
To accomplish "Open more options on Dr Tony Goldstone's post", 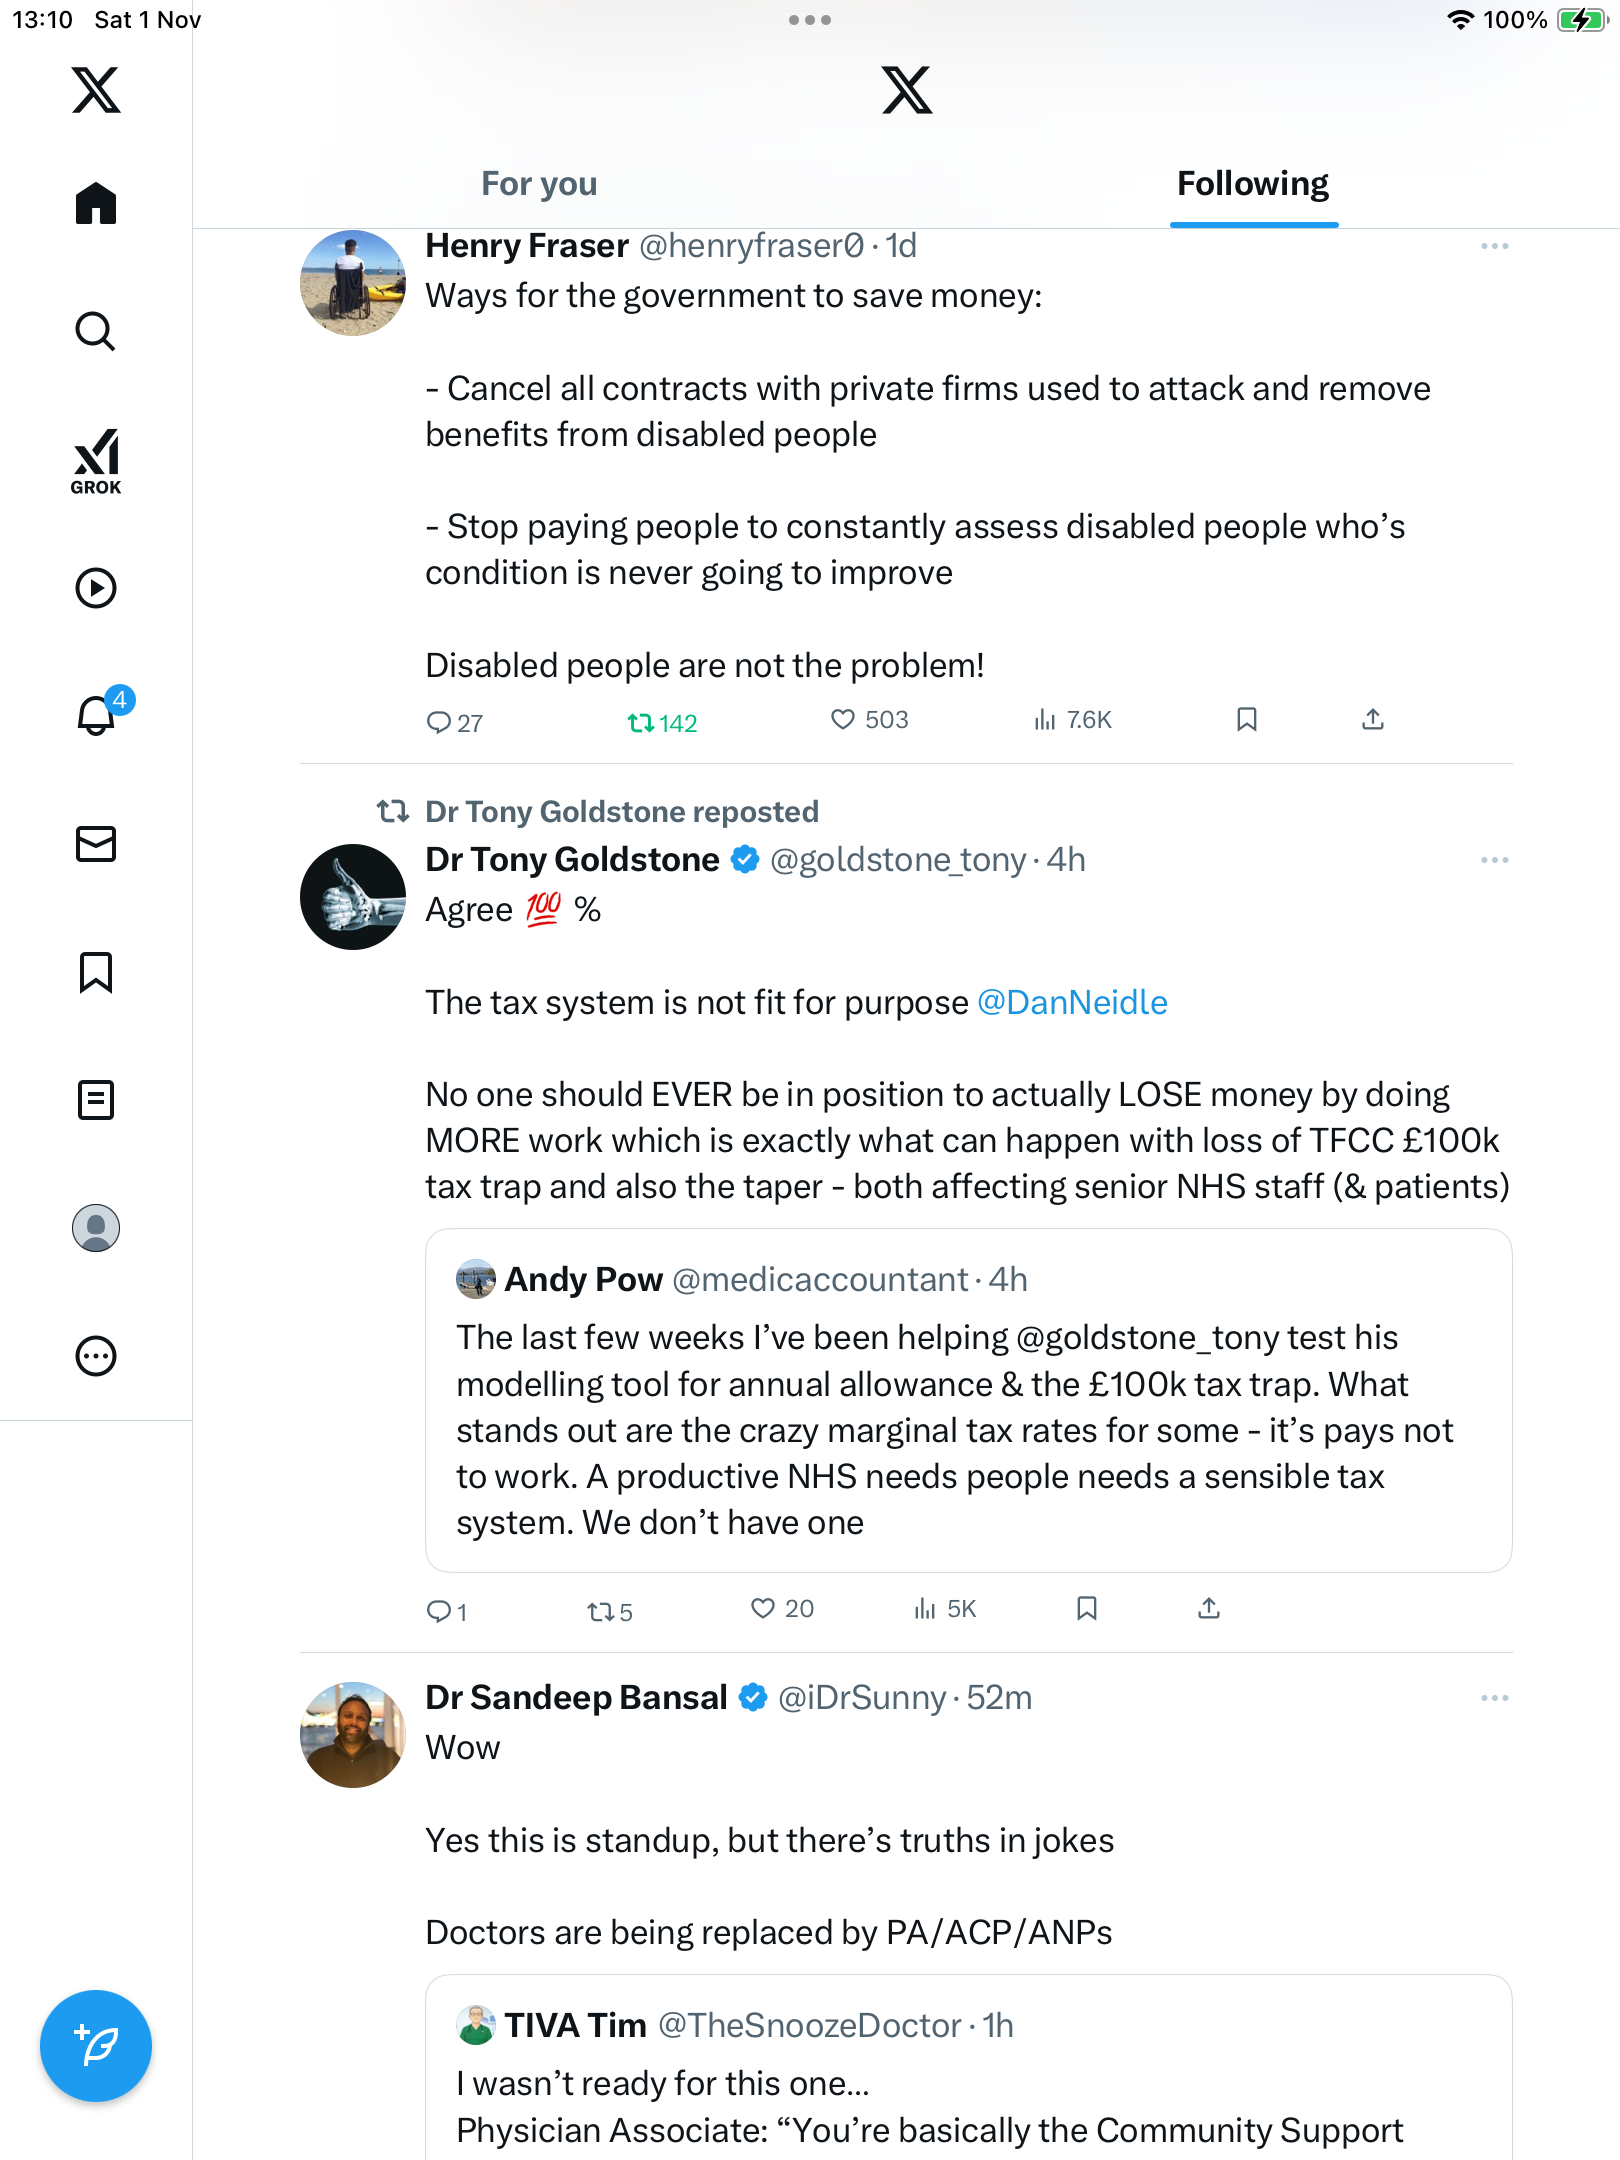I will (1494, 860).
